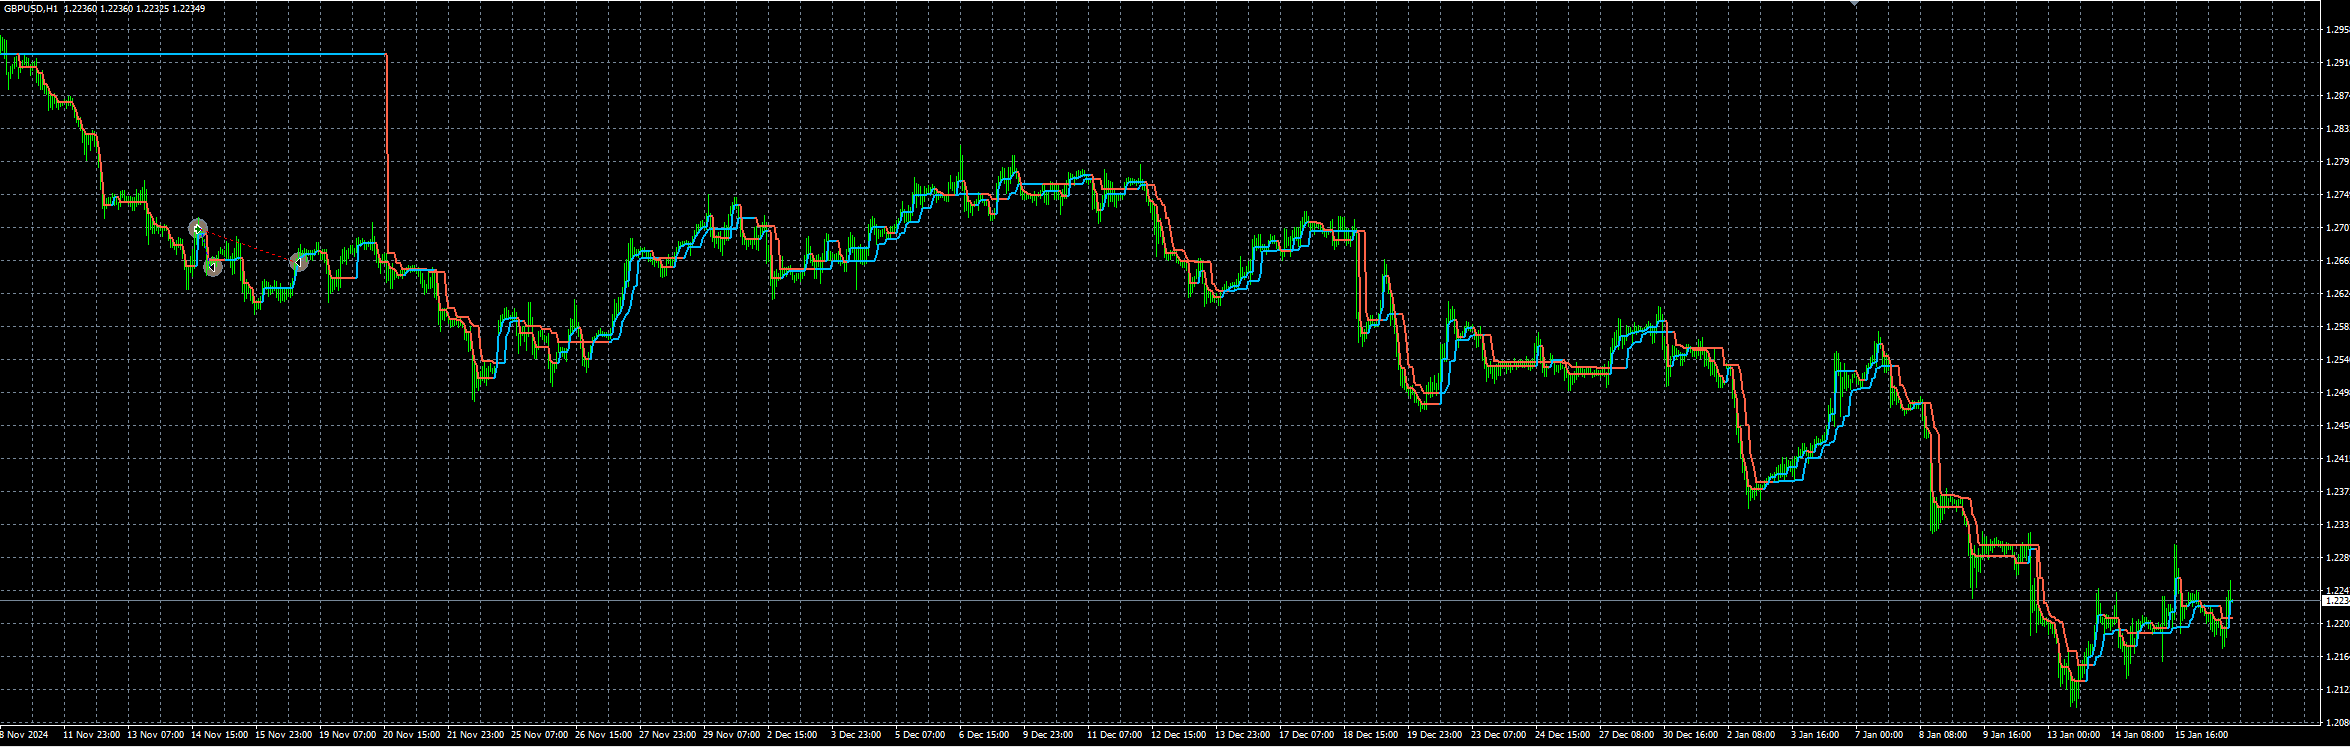Click the GBPUSD,H1 chart title text

pyautogui.click(x=31, y=9)
